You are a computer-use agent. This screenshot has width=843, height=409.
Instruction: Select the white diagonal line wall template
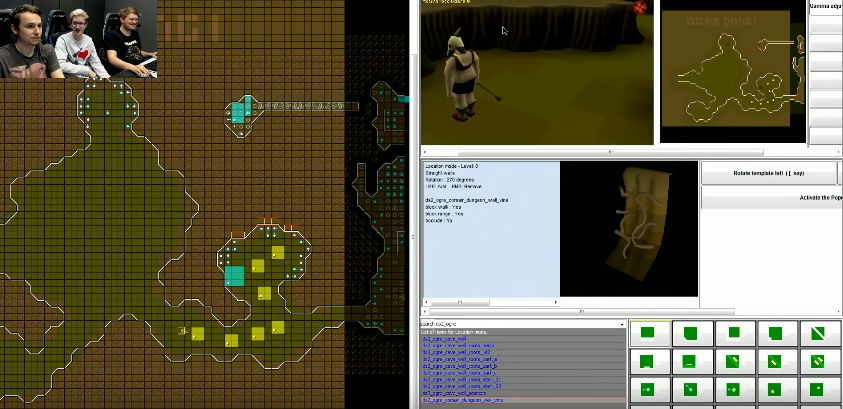[820, 333]
